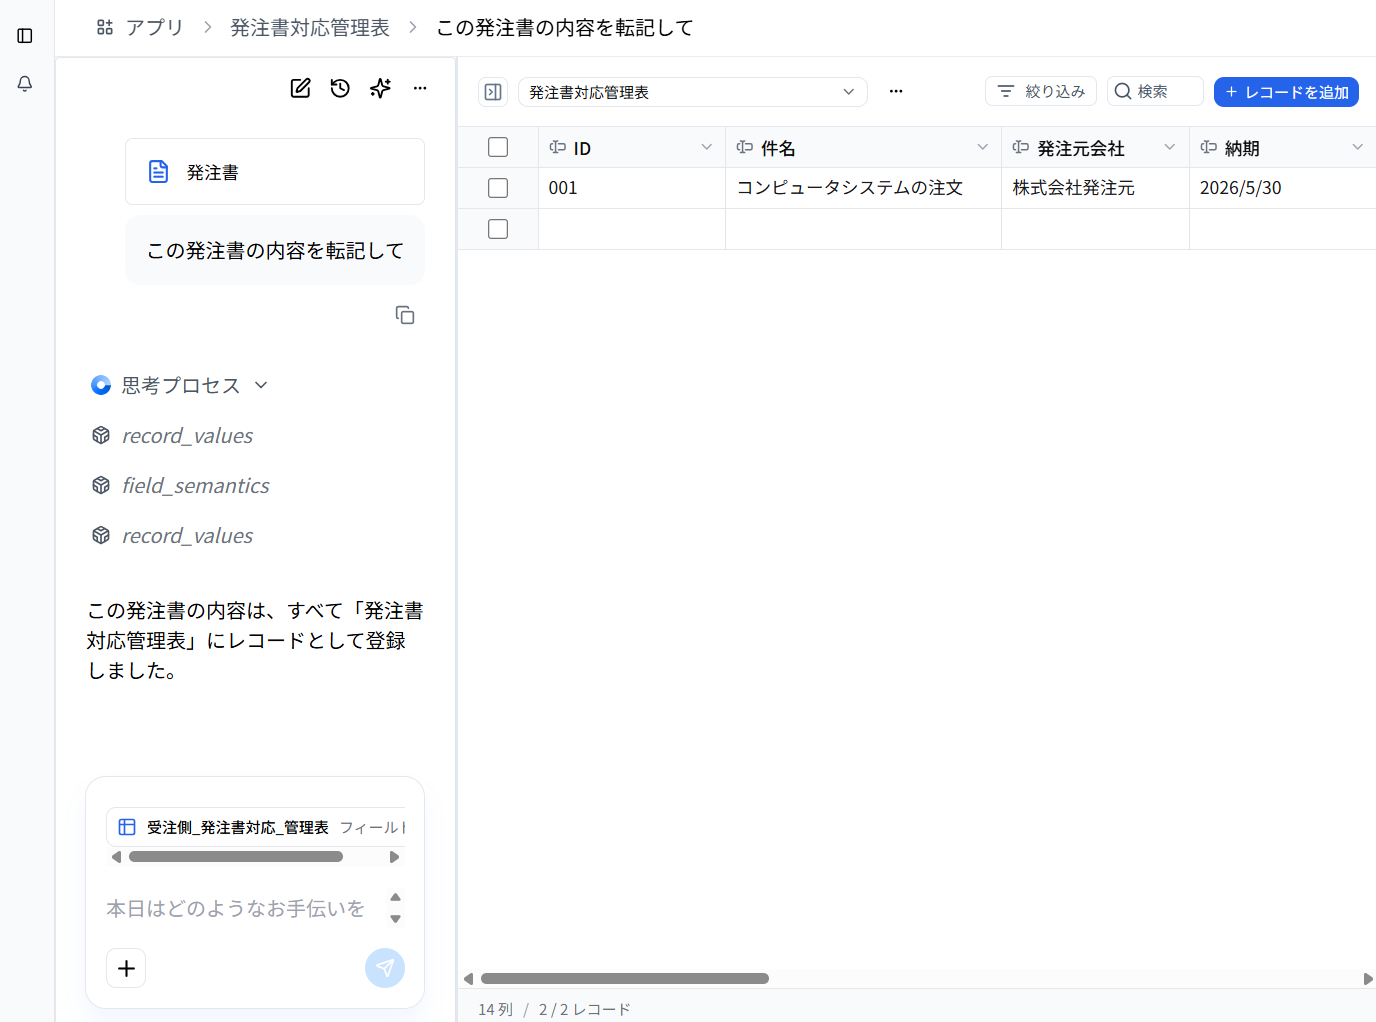
Task: Click the 件名 column header
Action: 863,147
